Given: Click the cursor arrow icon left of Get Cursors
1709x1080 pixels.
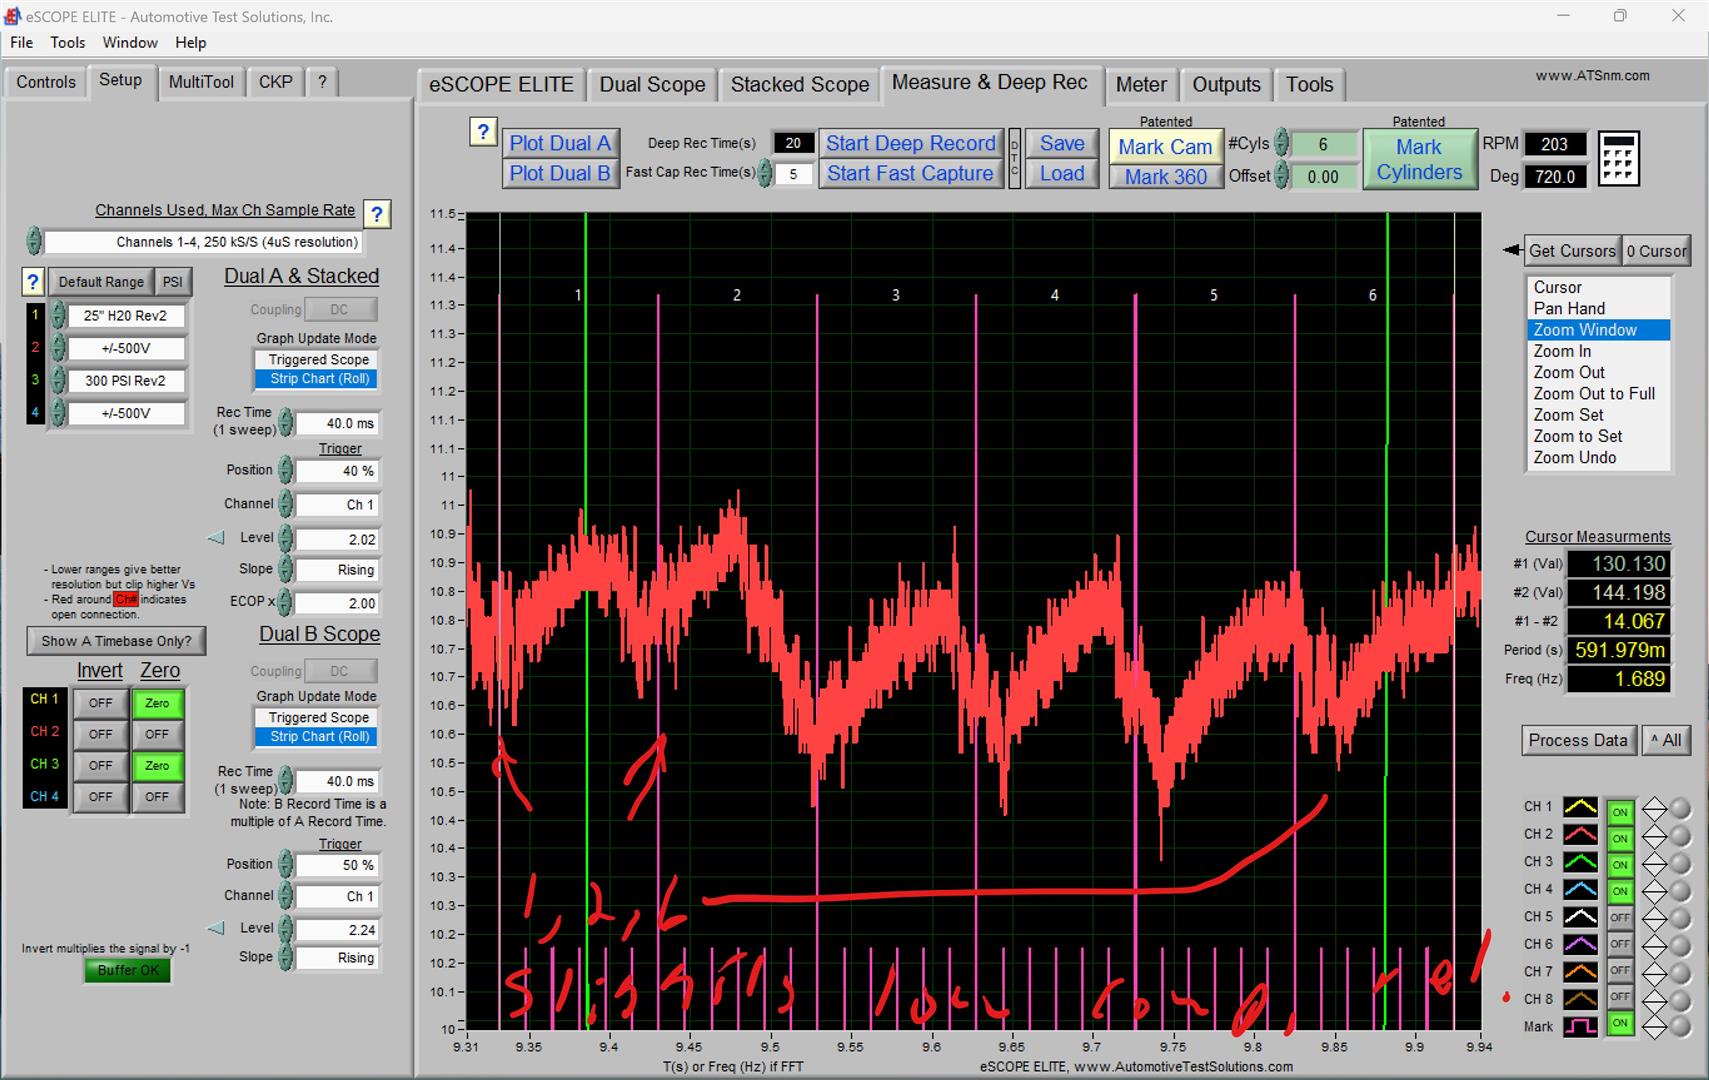Looking at the screenshot, I should point(1512,250).
